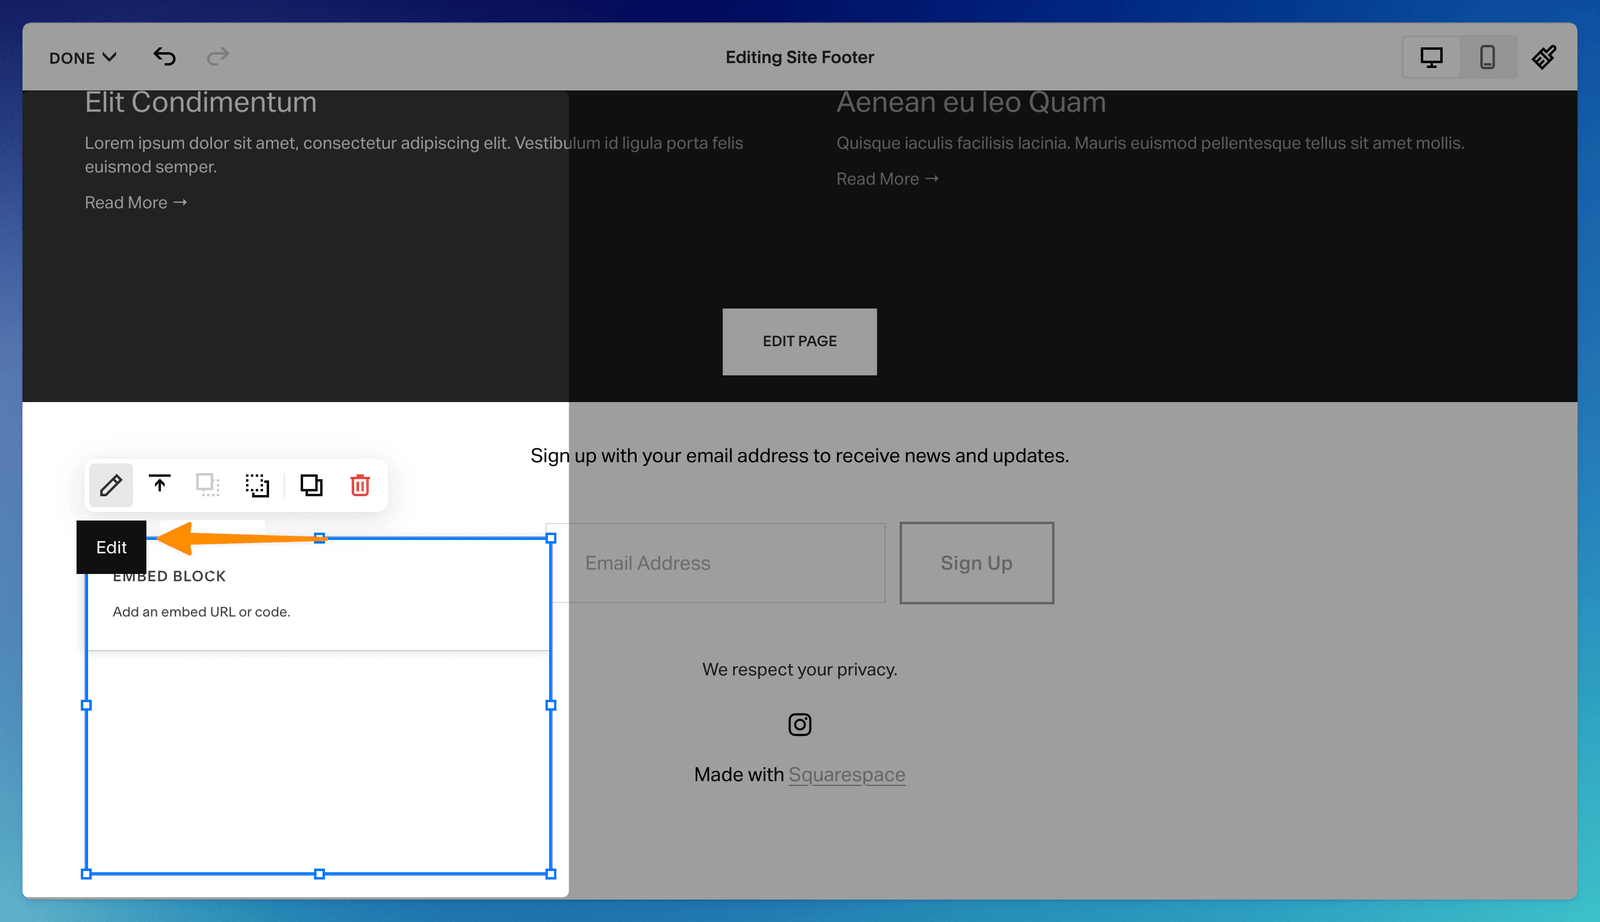The height and width of the screenshot is (922, 1600).
Task: Expand the DONE dropdown menu
Action: 83,58
